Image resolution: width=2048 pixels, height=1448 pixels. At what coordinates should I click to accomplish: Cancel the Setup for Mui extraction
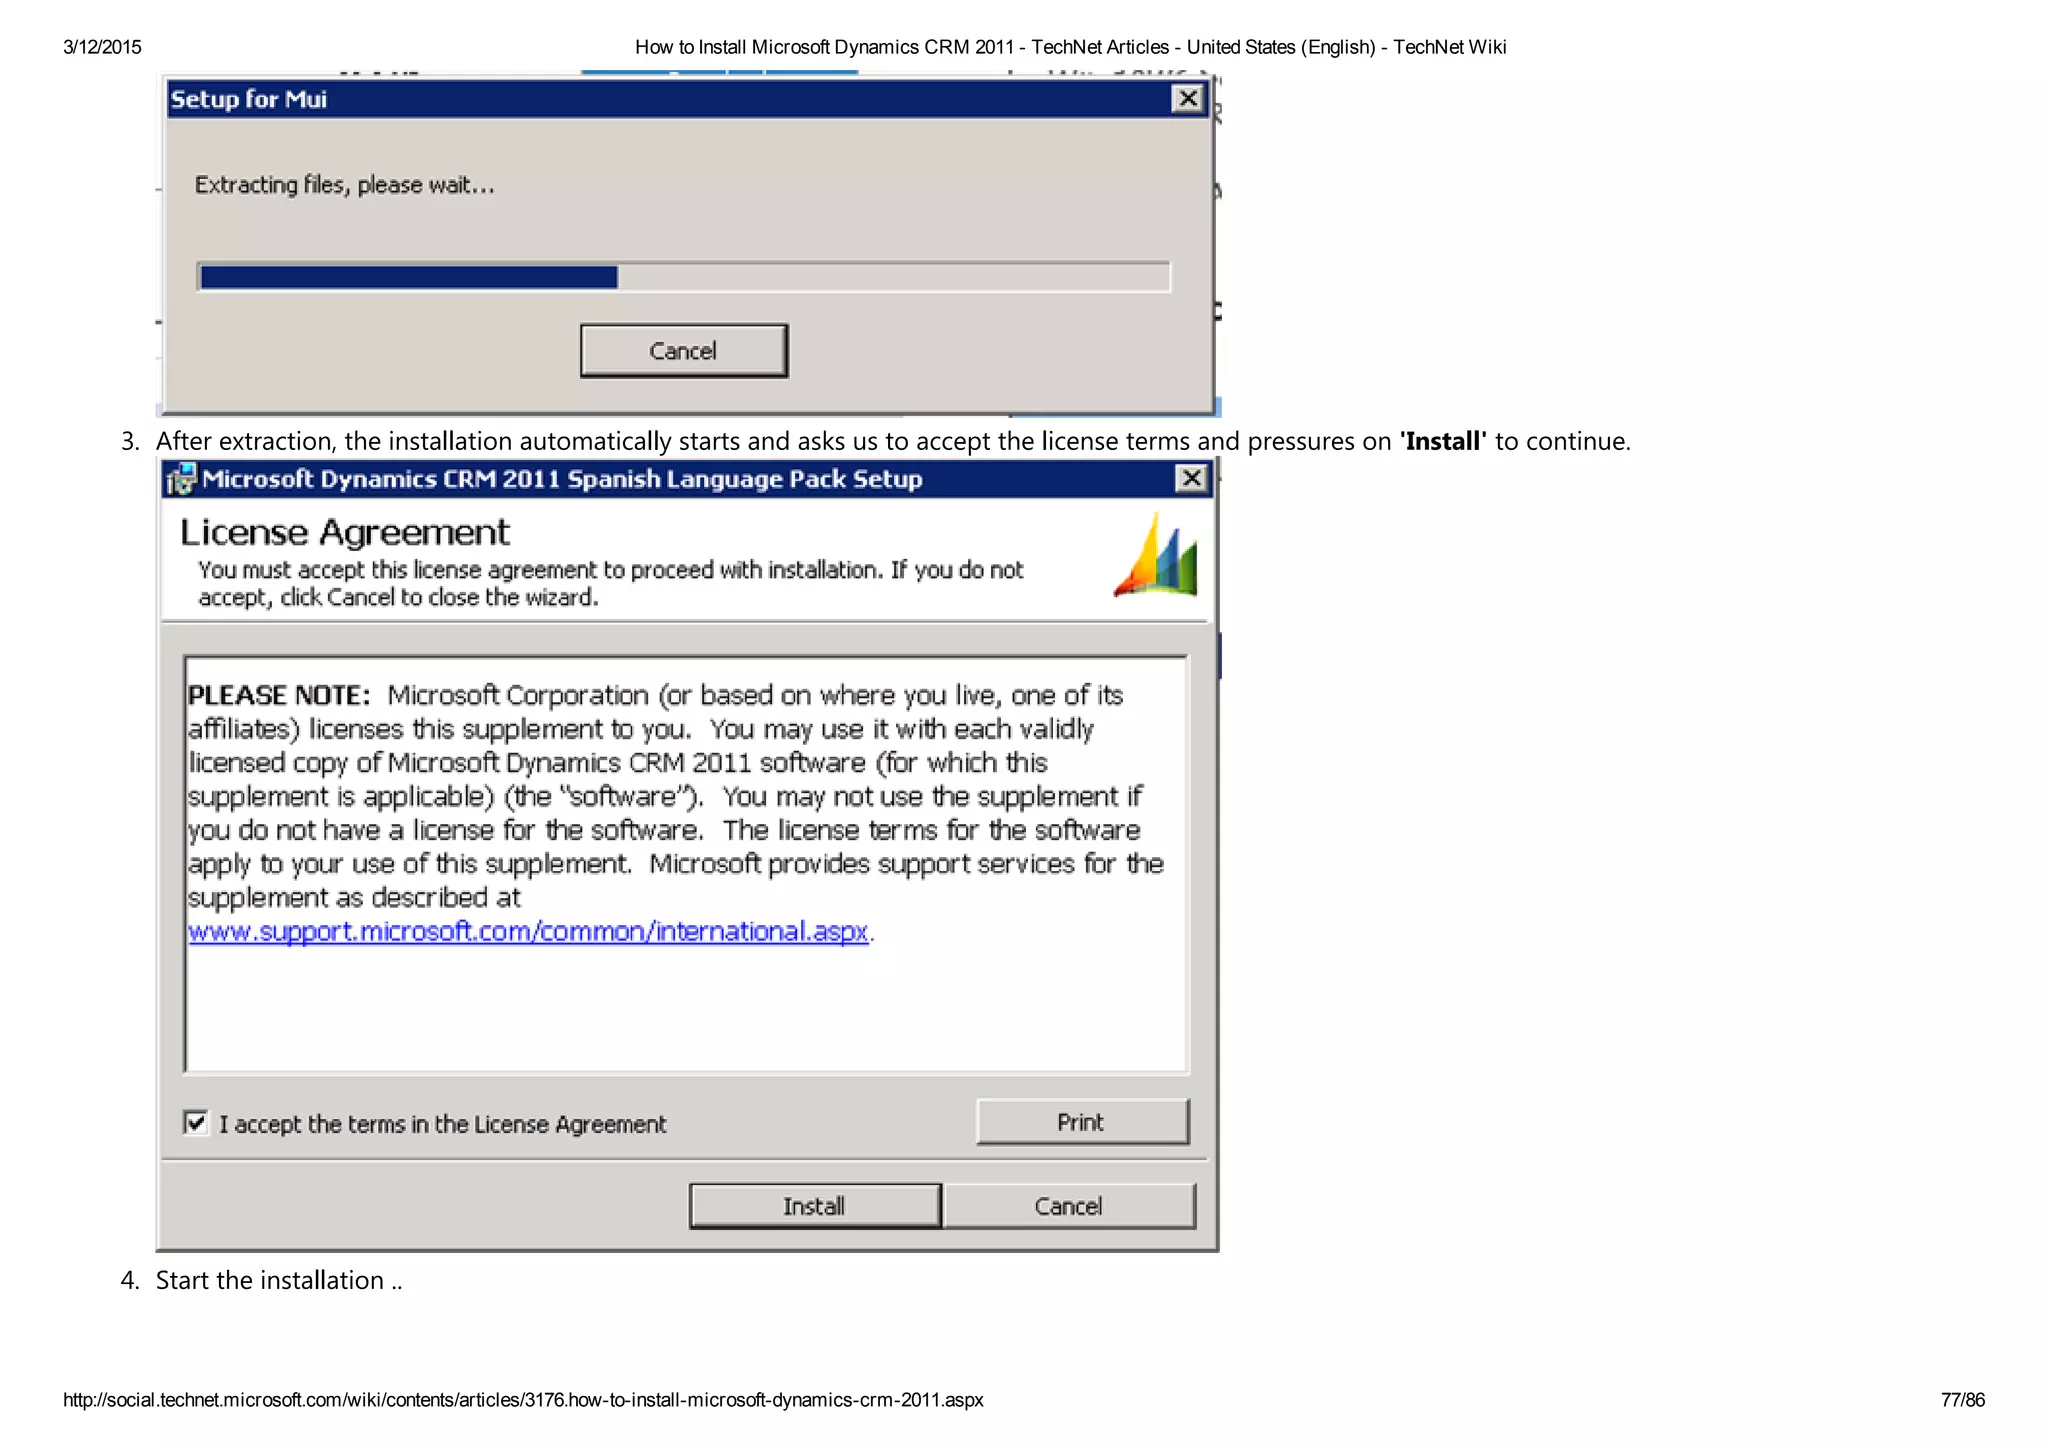click(684, 351)
